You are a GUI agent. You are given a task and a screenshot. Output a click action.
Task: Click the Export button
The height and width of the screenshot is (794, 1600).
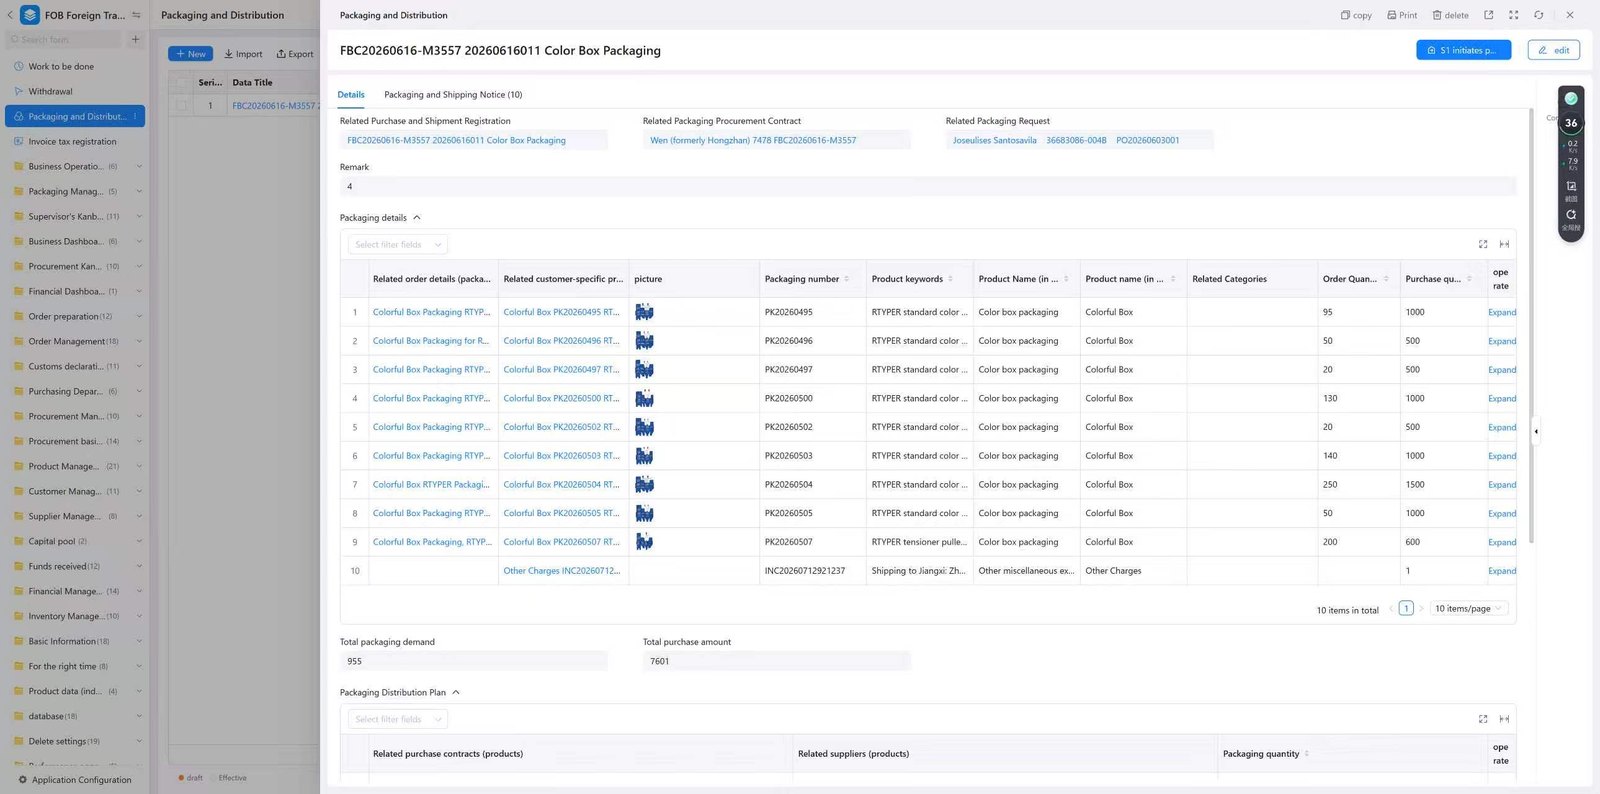tap(295, 54)
